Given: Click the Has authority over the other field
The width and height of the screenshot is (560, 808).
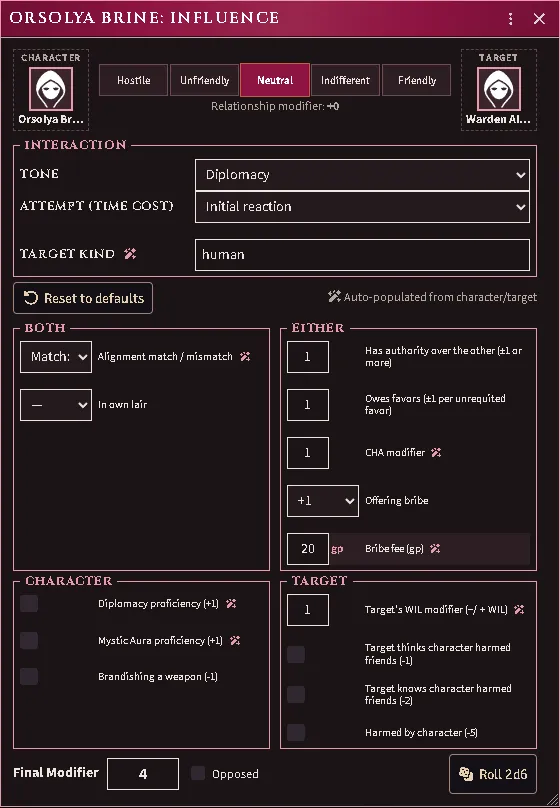Looking at the screenshot, I should tap(308, 357).
